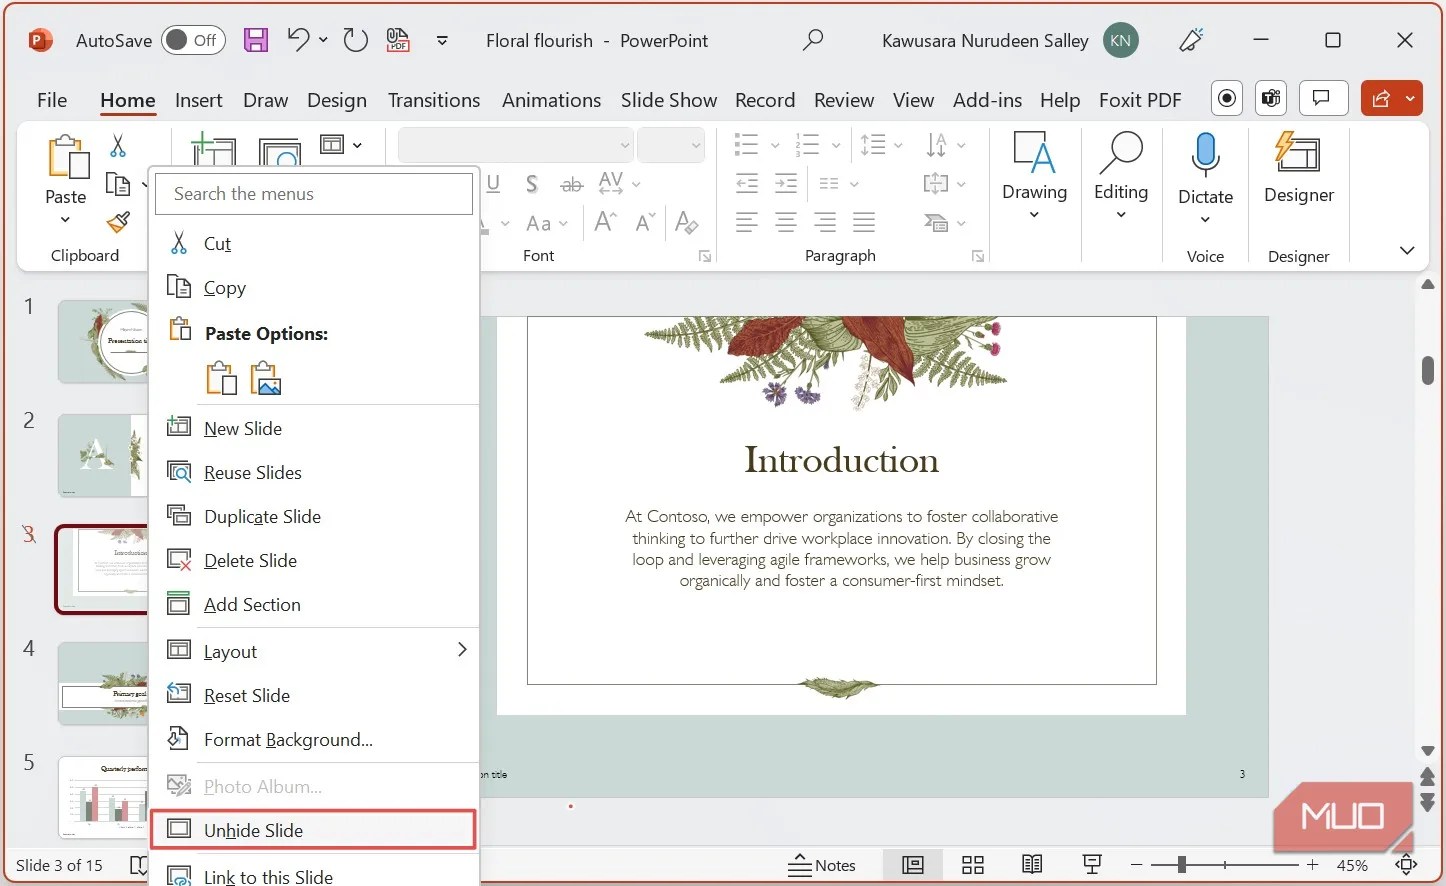
Task: Adjust the zoom slider handle
Action: pyautogui.click(x=1182, y=865)
